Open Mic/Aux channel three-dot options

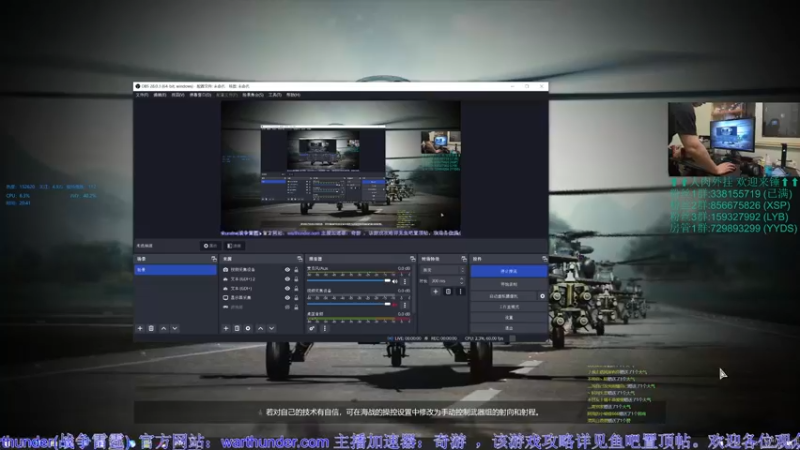pos(405,281)
